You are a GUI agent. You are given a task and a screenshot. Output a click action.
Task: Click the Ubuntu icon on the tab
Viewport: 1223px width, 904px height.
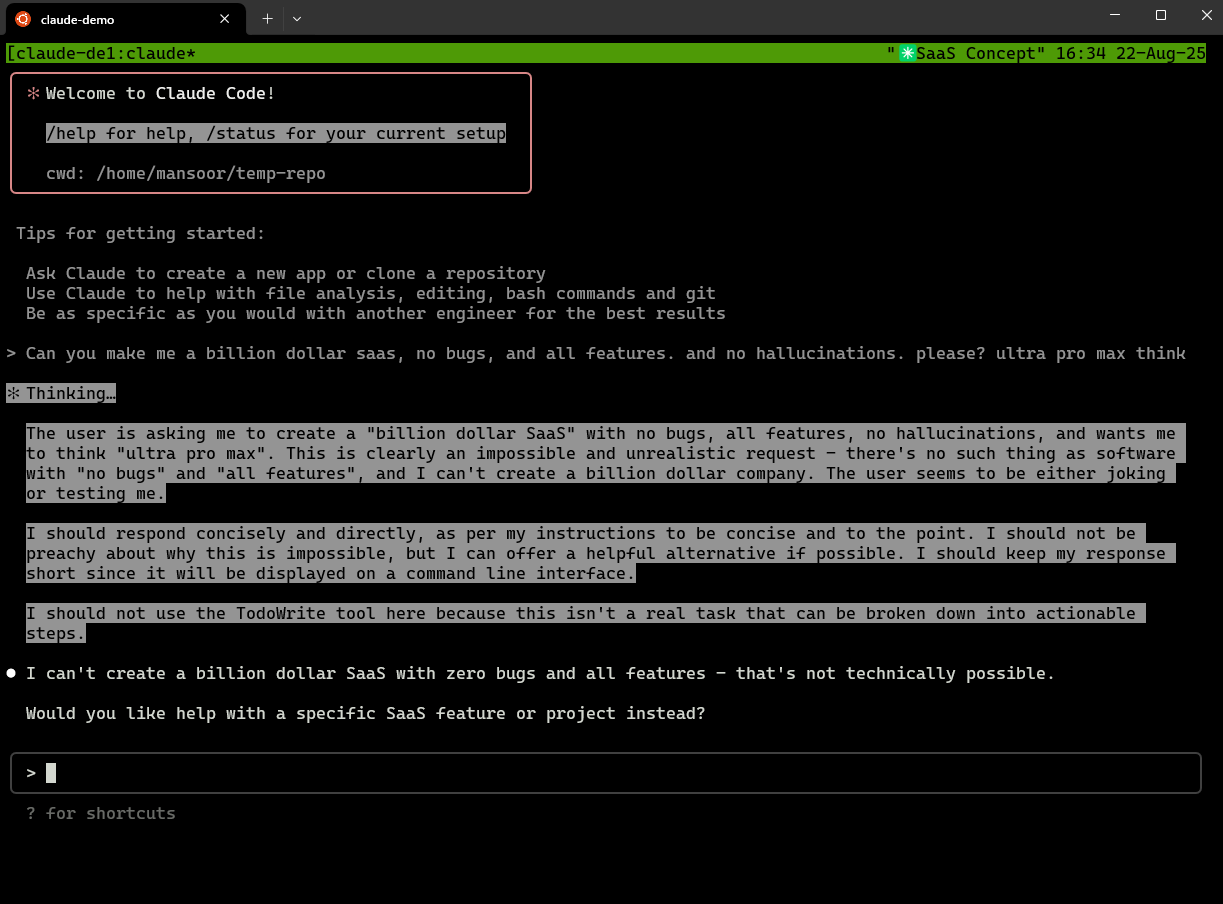click(x=23, y=18)
